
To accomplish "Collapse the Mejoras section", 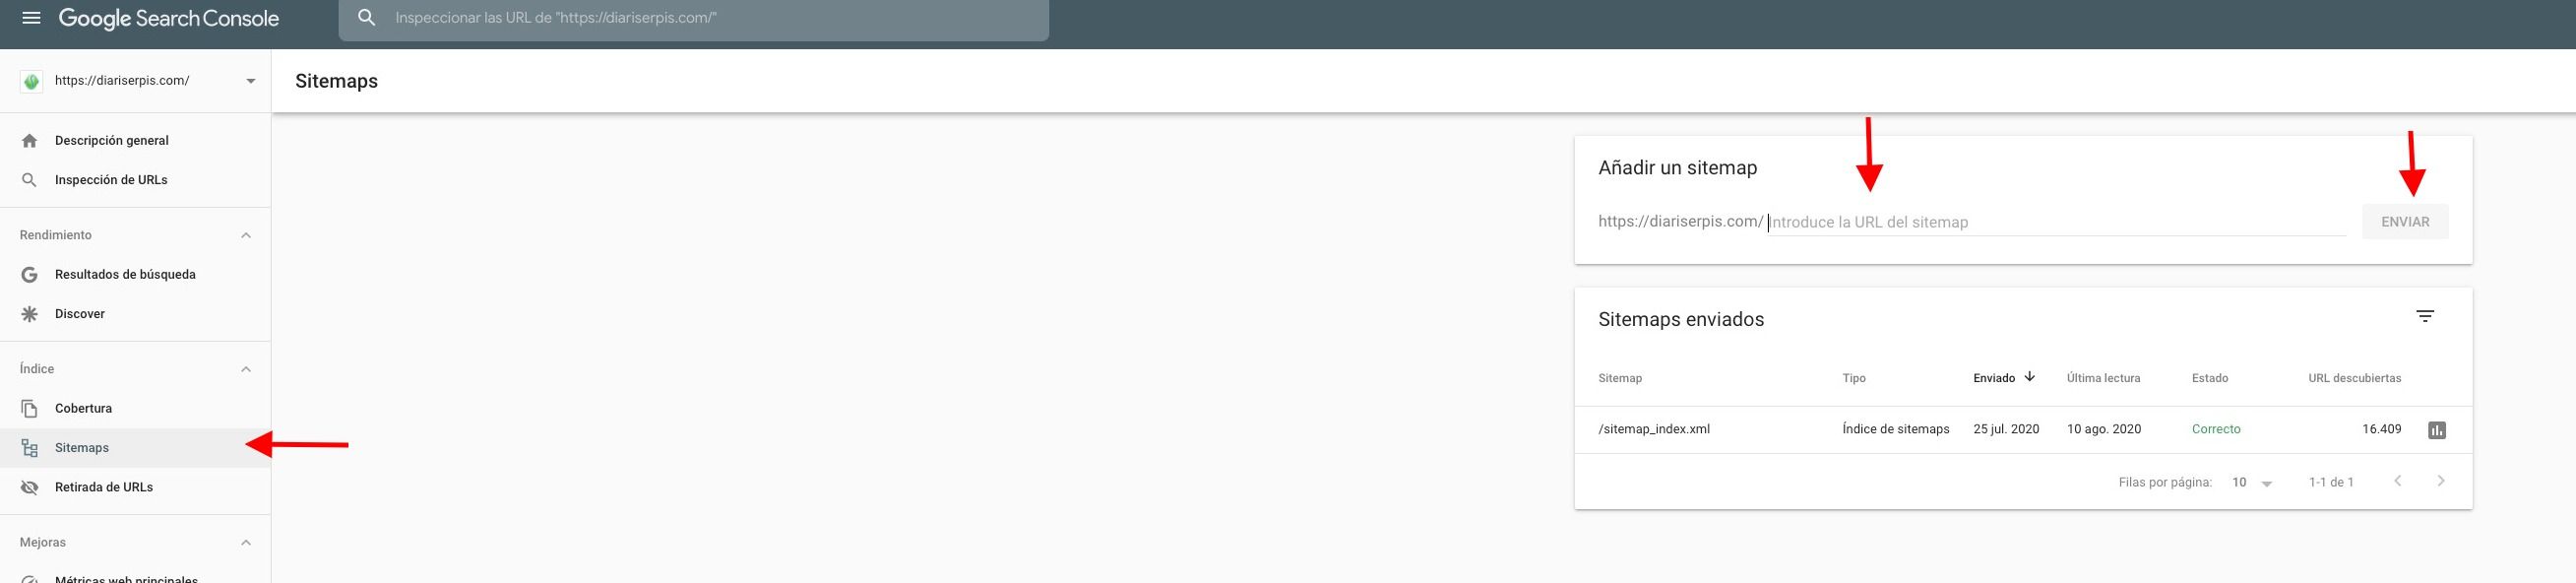I will [x=246, y=542].
